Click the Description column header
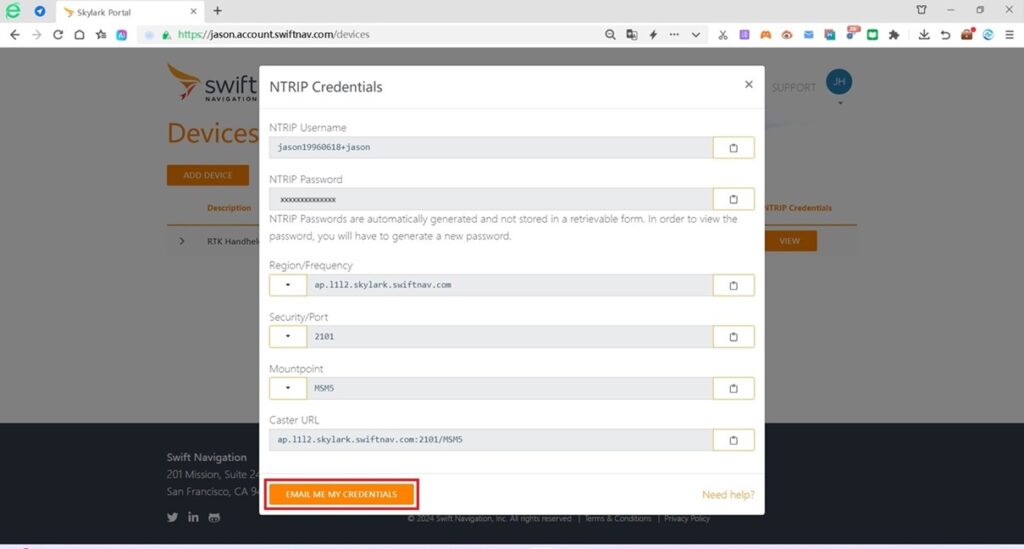 coord(229,208)
